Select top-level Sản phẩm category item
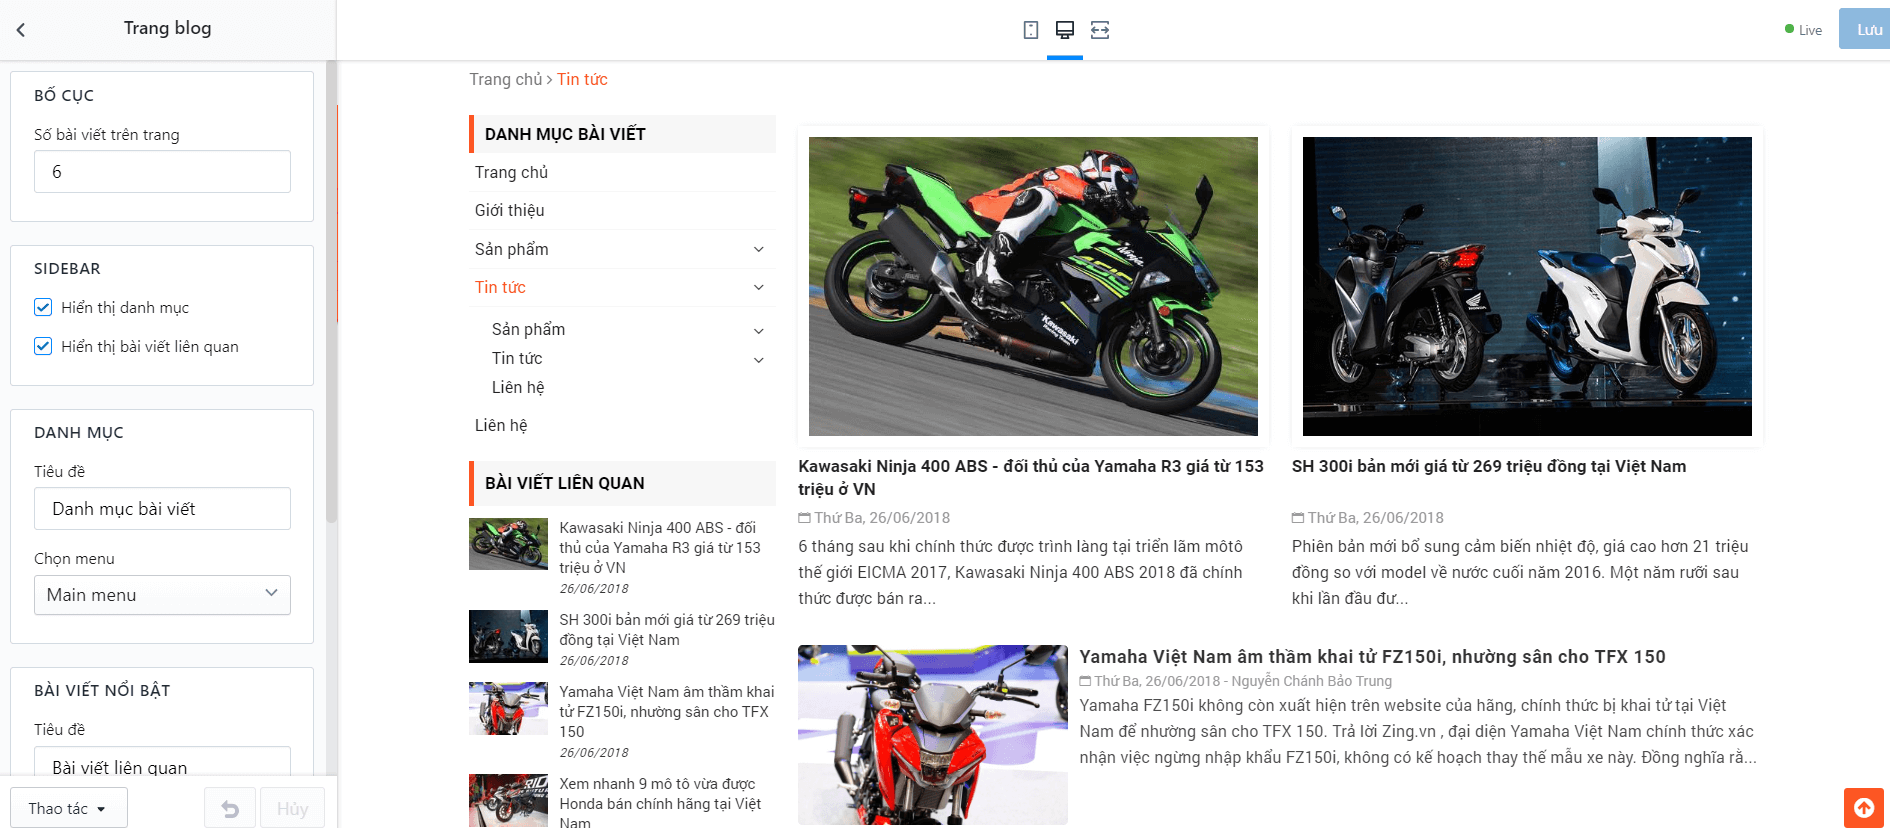Screen dimensions: 1890x828 coord(512,249)
